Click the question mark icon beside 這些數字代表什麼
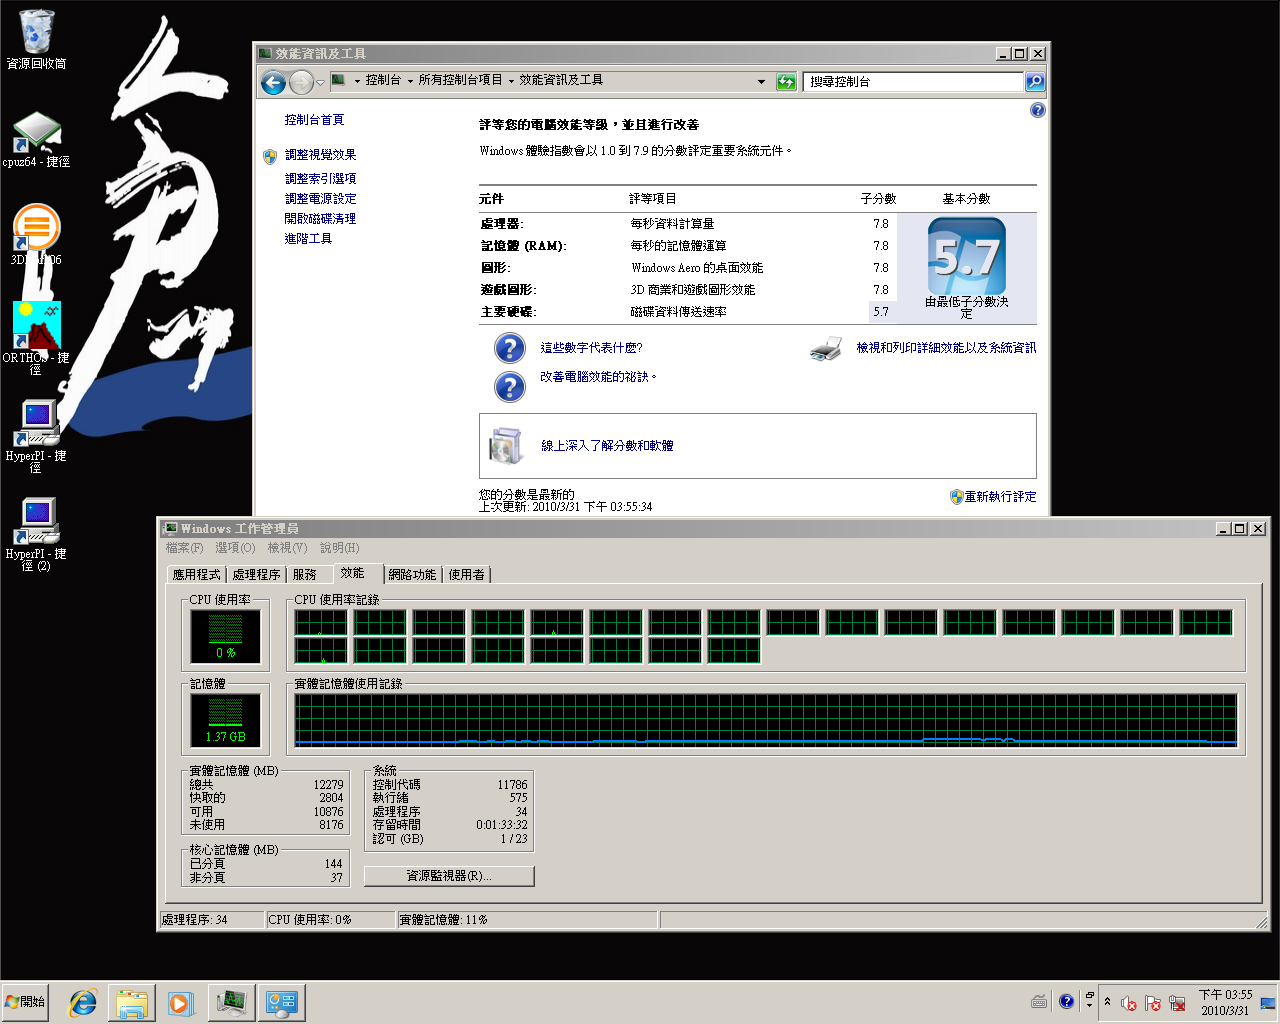Viewport: 1280px width, 1024px height. pos(510,348)
